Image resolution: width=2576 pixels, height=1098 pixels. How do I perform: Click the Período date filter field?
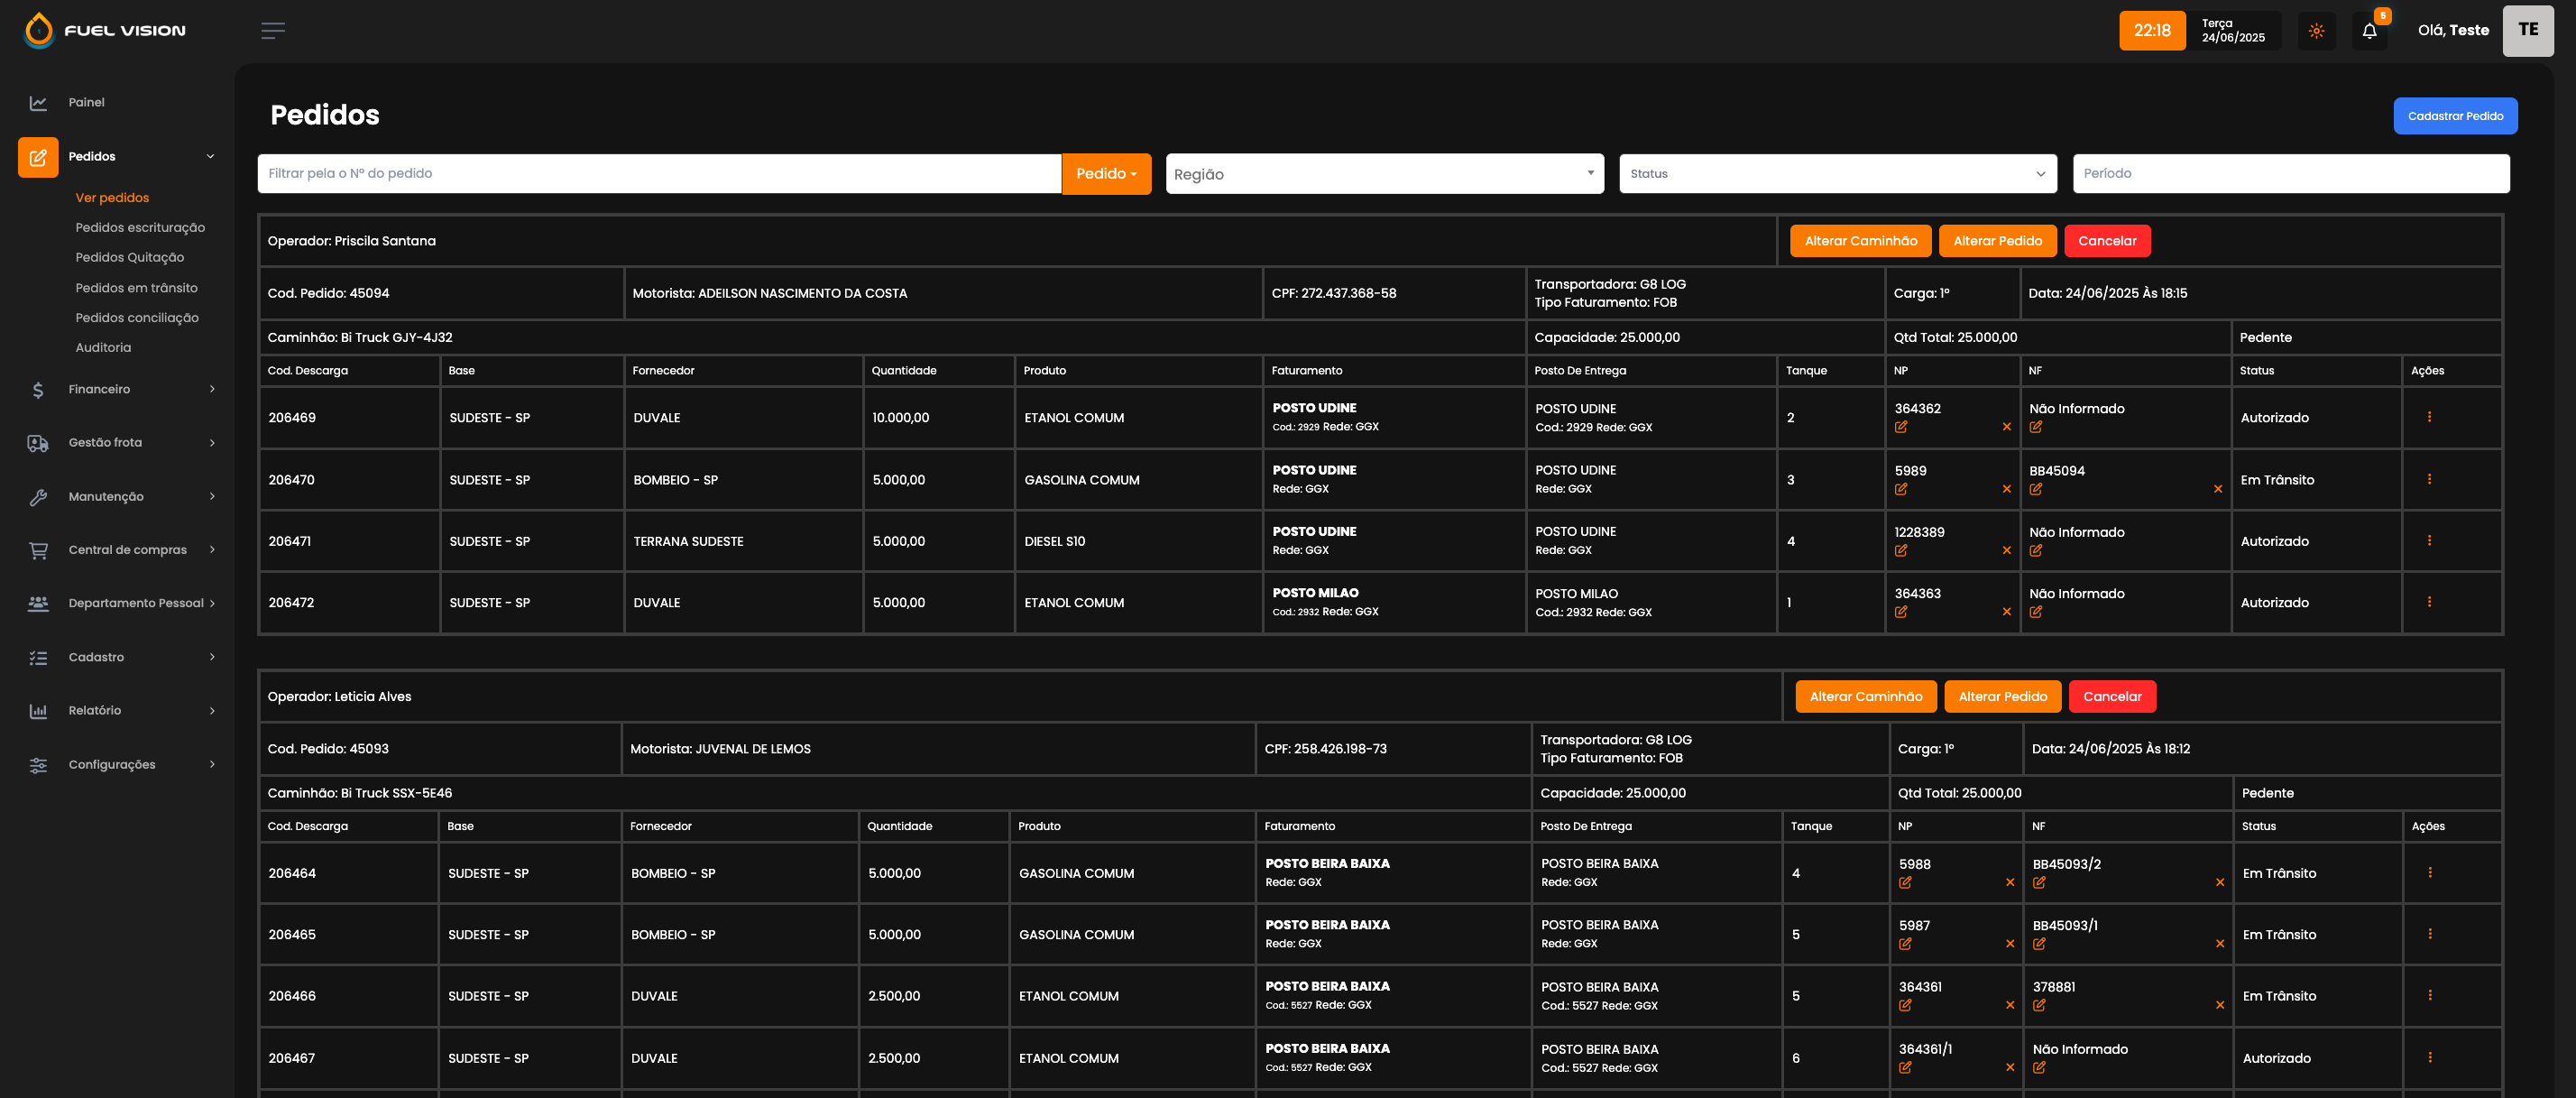2290,174
